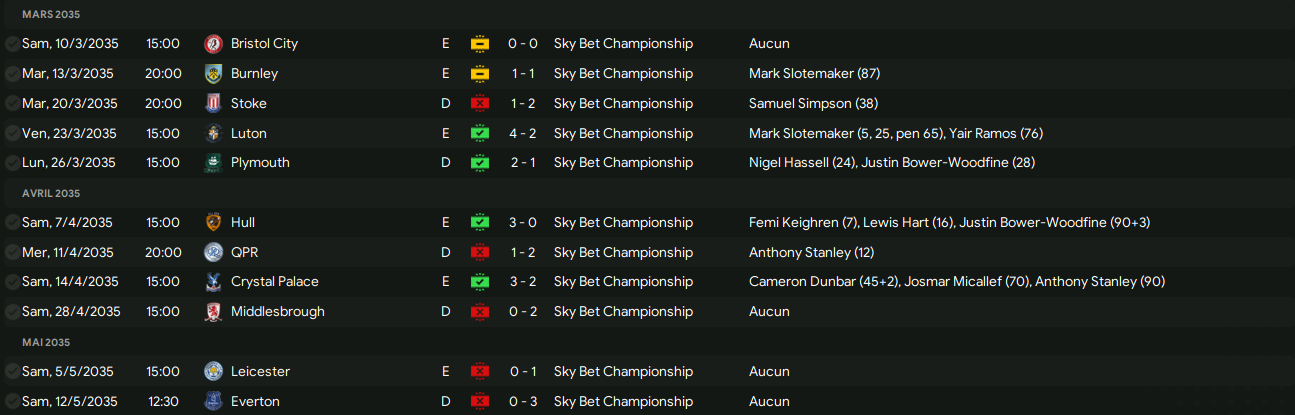This screenshot has height=415, width=1295.
Task: Toggle check circle beside 7/4/2035 Hull fixture
Action: 12,223
